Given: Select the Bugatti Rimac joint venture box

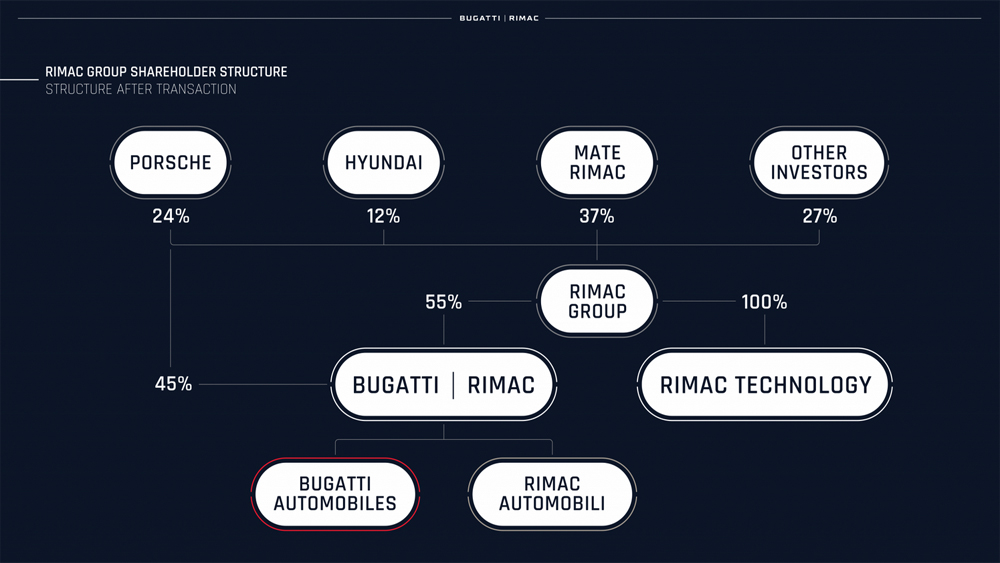Looking at the screenshot, I should pos(444,384).
